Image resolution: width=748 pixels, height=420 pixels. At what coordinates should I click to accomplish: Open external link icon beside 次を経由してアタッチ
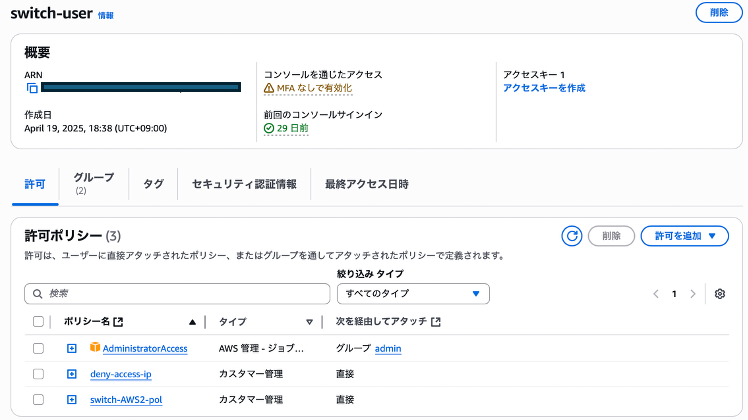point(436,322)
